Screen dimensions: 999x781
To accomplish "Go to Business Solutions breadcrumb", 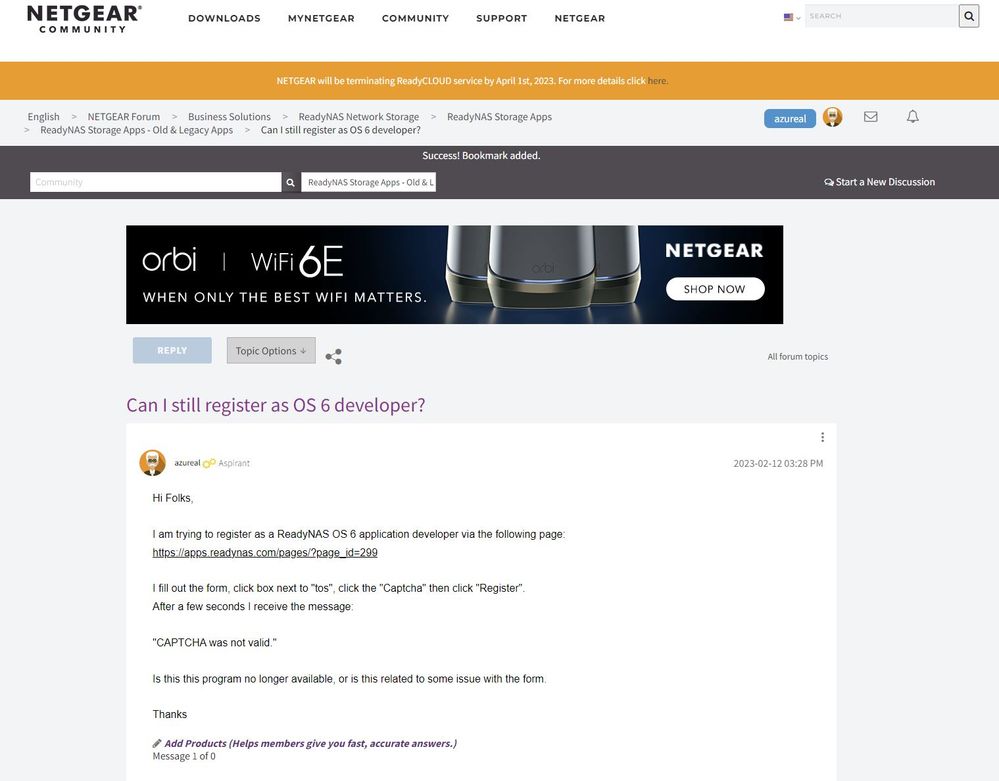I will click(x=229, y=117).
